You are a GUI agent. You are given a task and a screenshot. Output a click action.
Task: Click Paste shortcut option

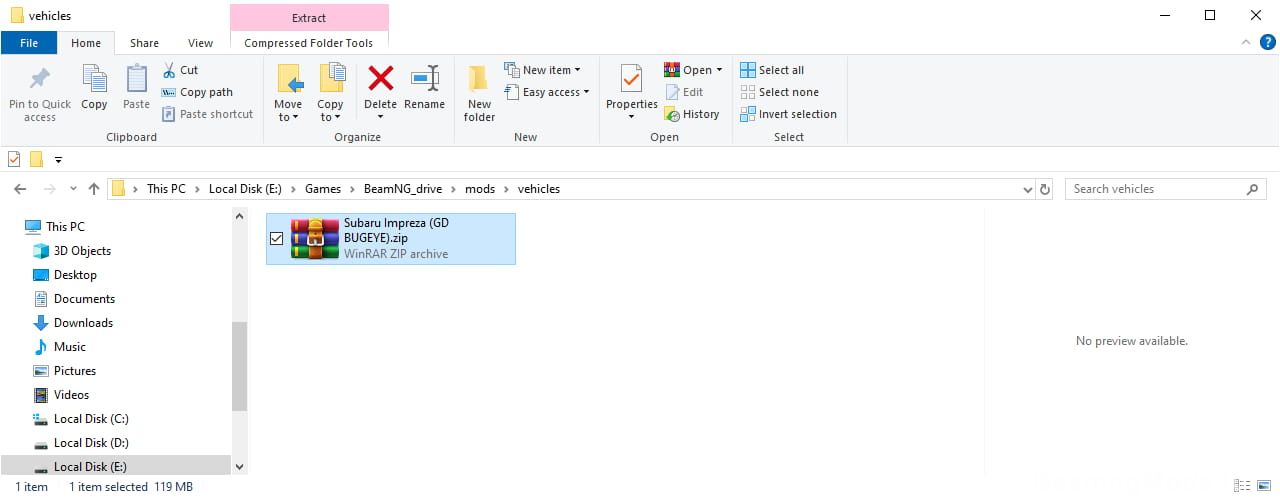coord(207,114)
